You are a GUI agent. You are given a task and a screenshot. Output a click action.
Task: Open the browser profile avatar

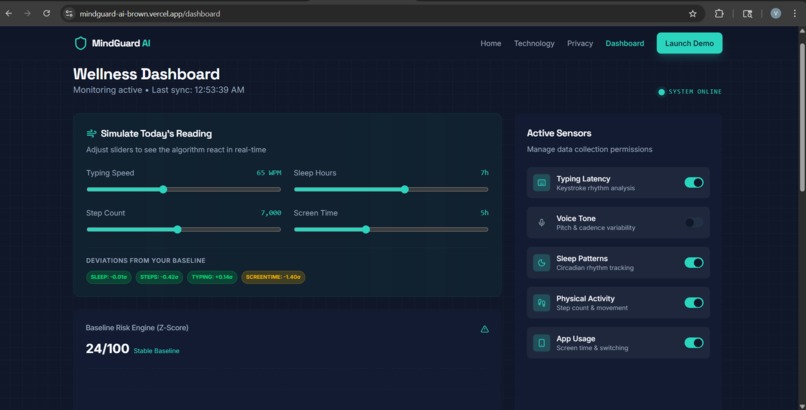coord(776,14)
